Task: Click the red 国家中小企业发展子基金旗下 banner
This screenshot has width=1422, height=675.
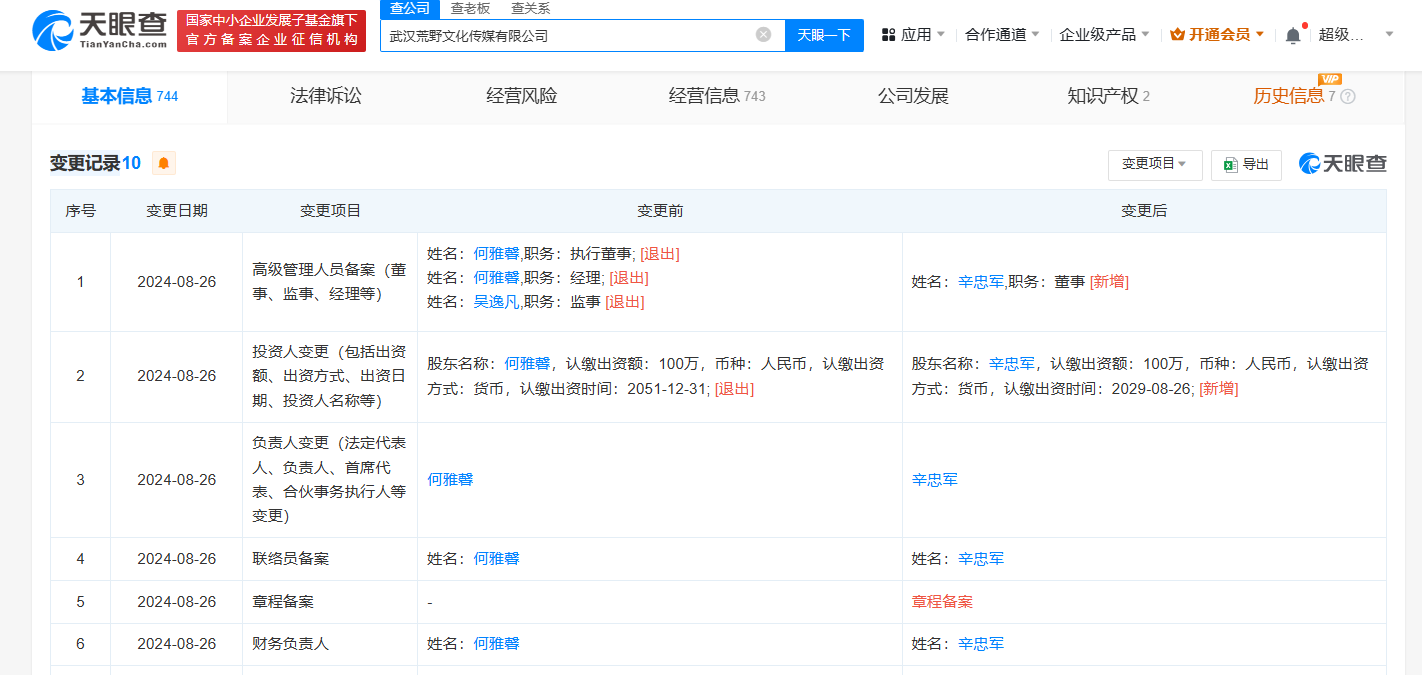Action: tap(271, 30)
